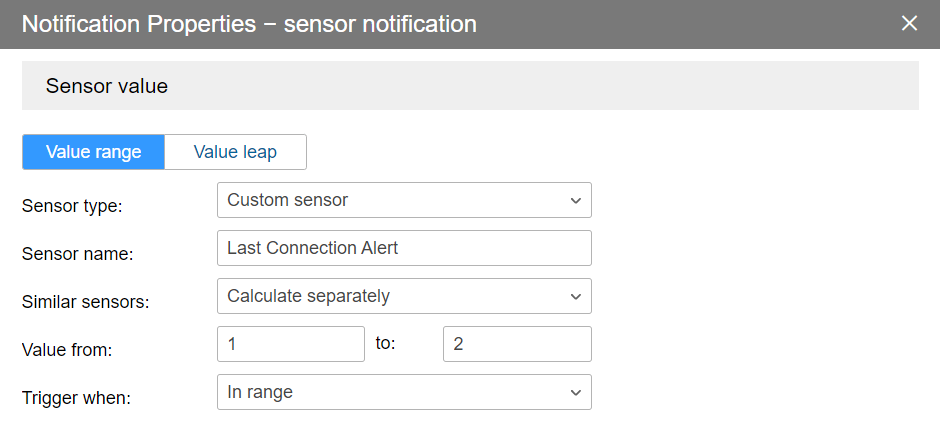Close the Notification Properties dialog
The width and height of the screenshot is (940, 424).
click(x=909, y=23)
